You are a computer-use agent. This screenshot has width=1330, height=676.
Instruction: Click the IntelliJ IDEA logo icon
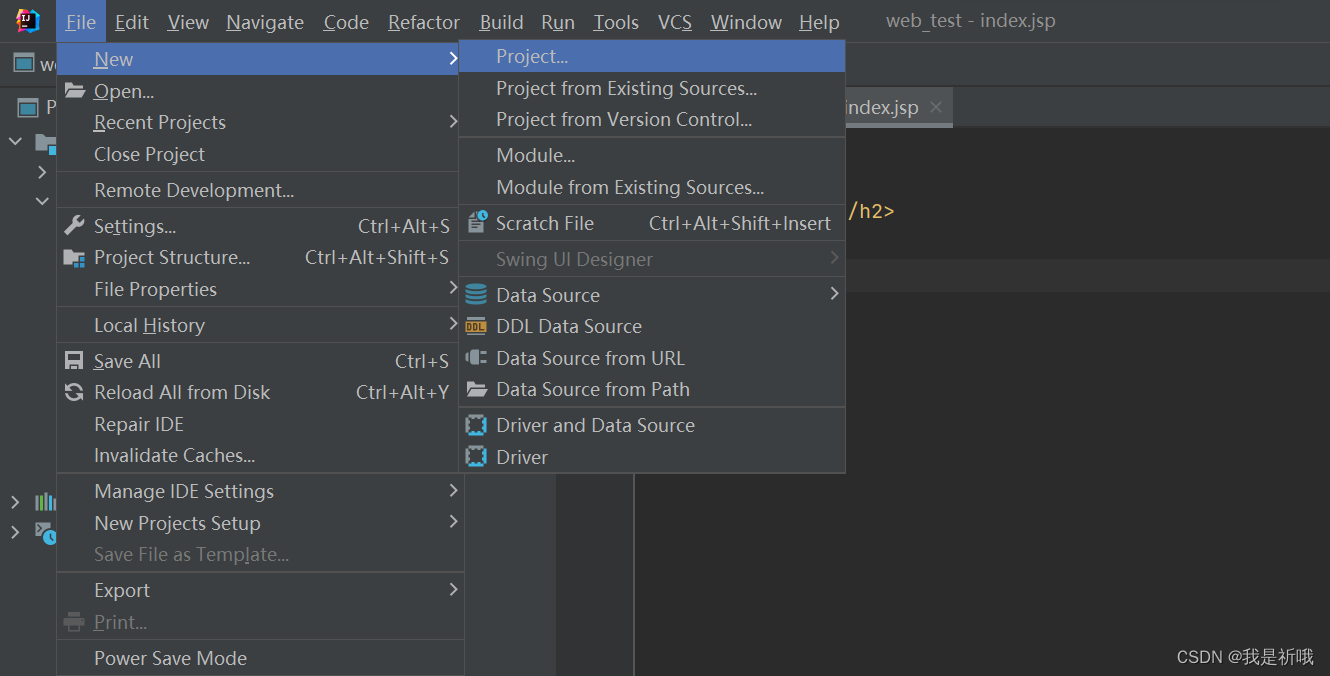[x=28, y=21]
